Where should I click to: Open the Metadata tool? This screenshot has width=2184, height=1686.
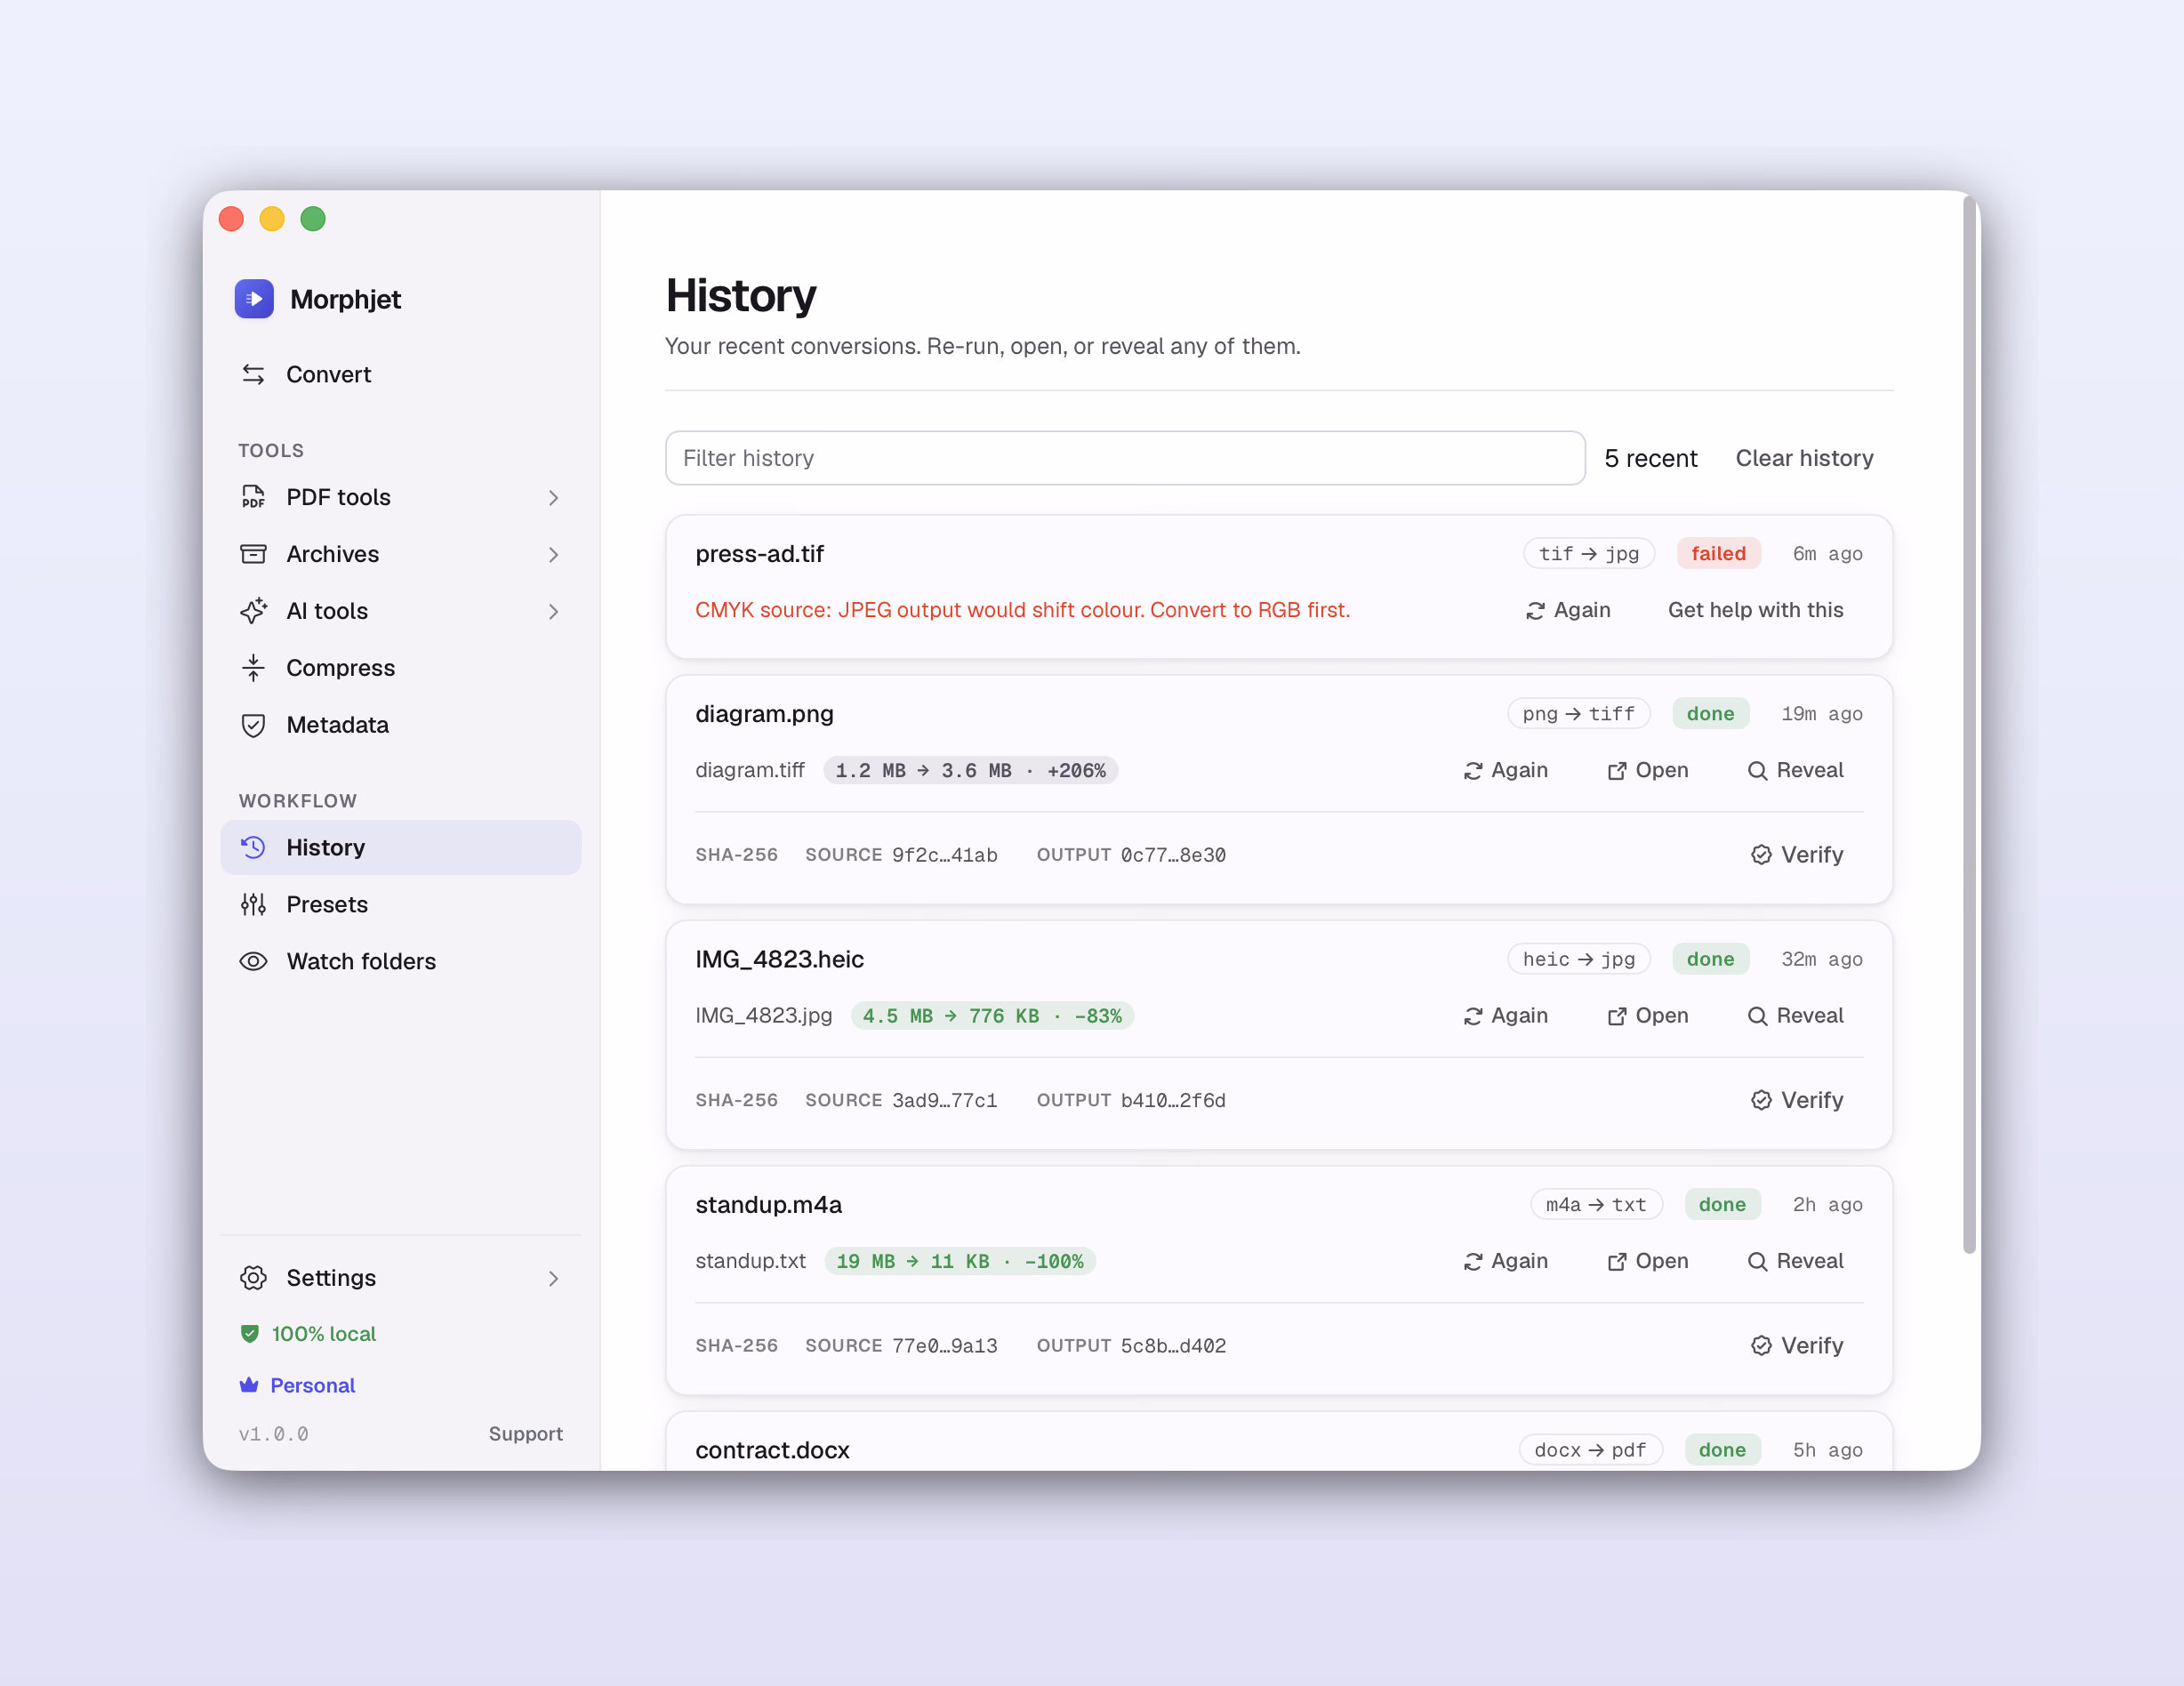coord(401,725)
